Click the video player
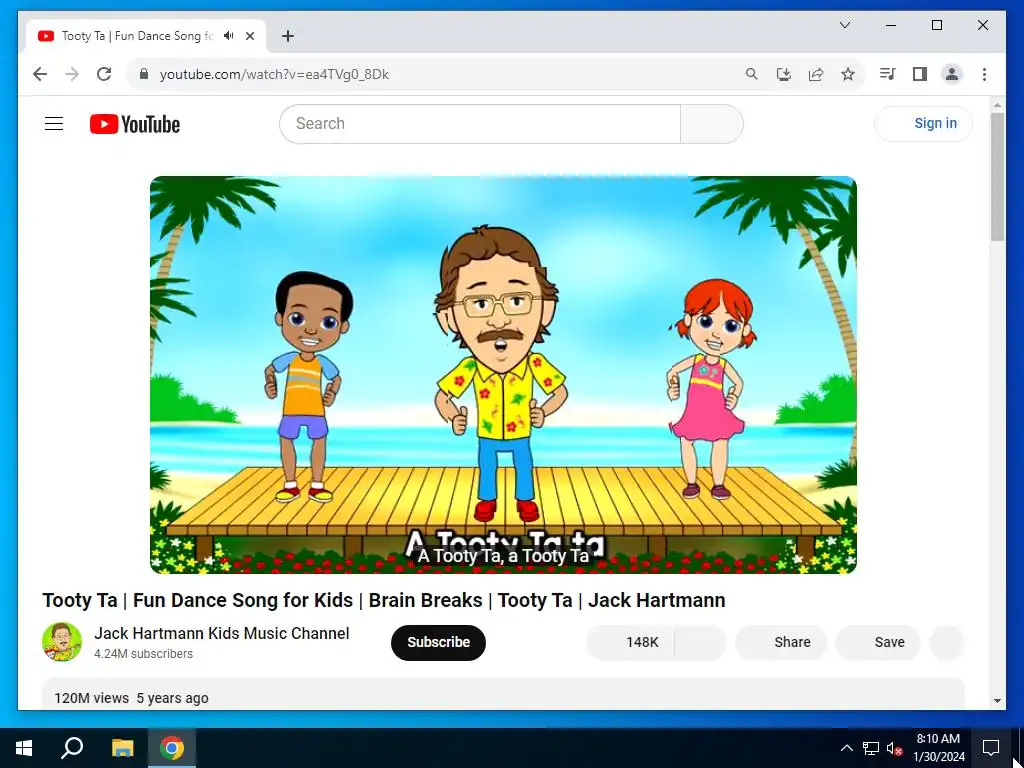 coord(503,374)
